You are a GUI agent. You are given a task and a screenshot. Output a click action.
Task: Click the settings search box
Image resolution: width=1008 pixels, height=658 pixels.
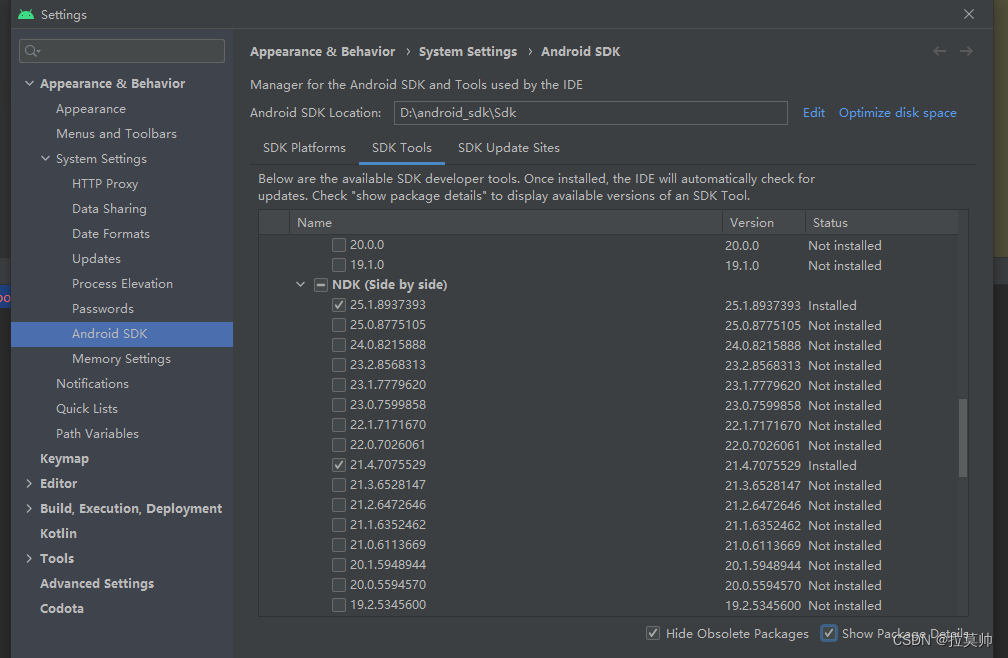point(122,51)
